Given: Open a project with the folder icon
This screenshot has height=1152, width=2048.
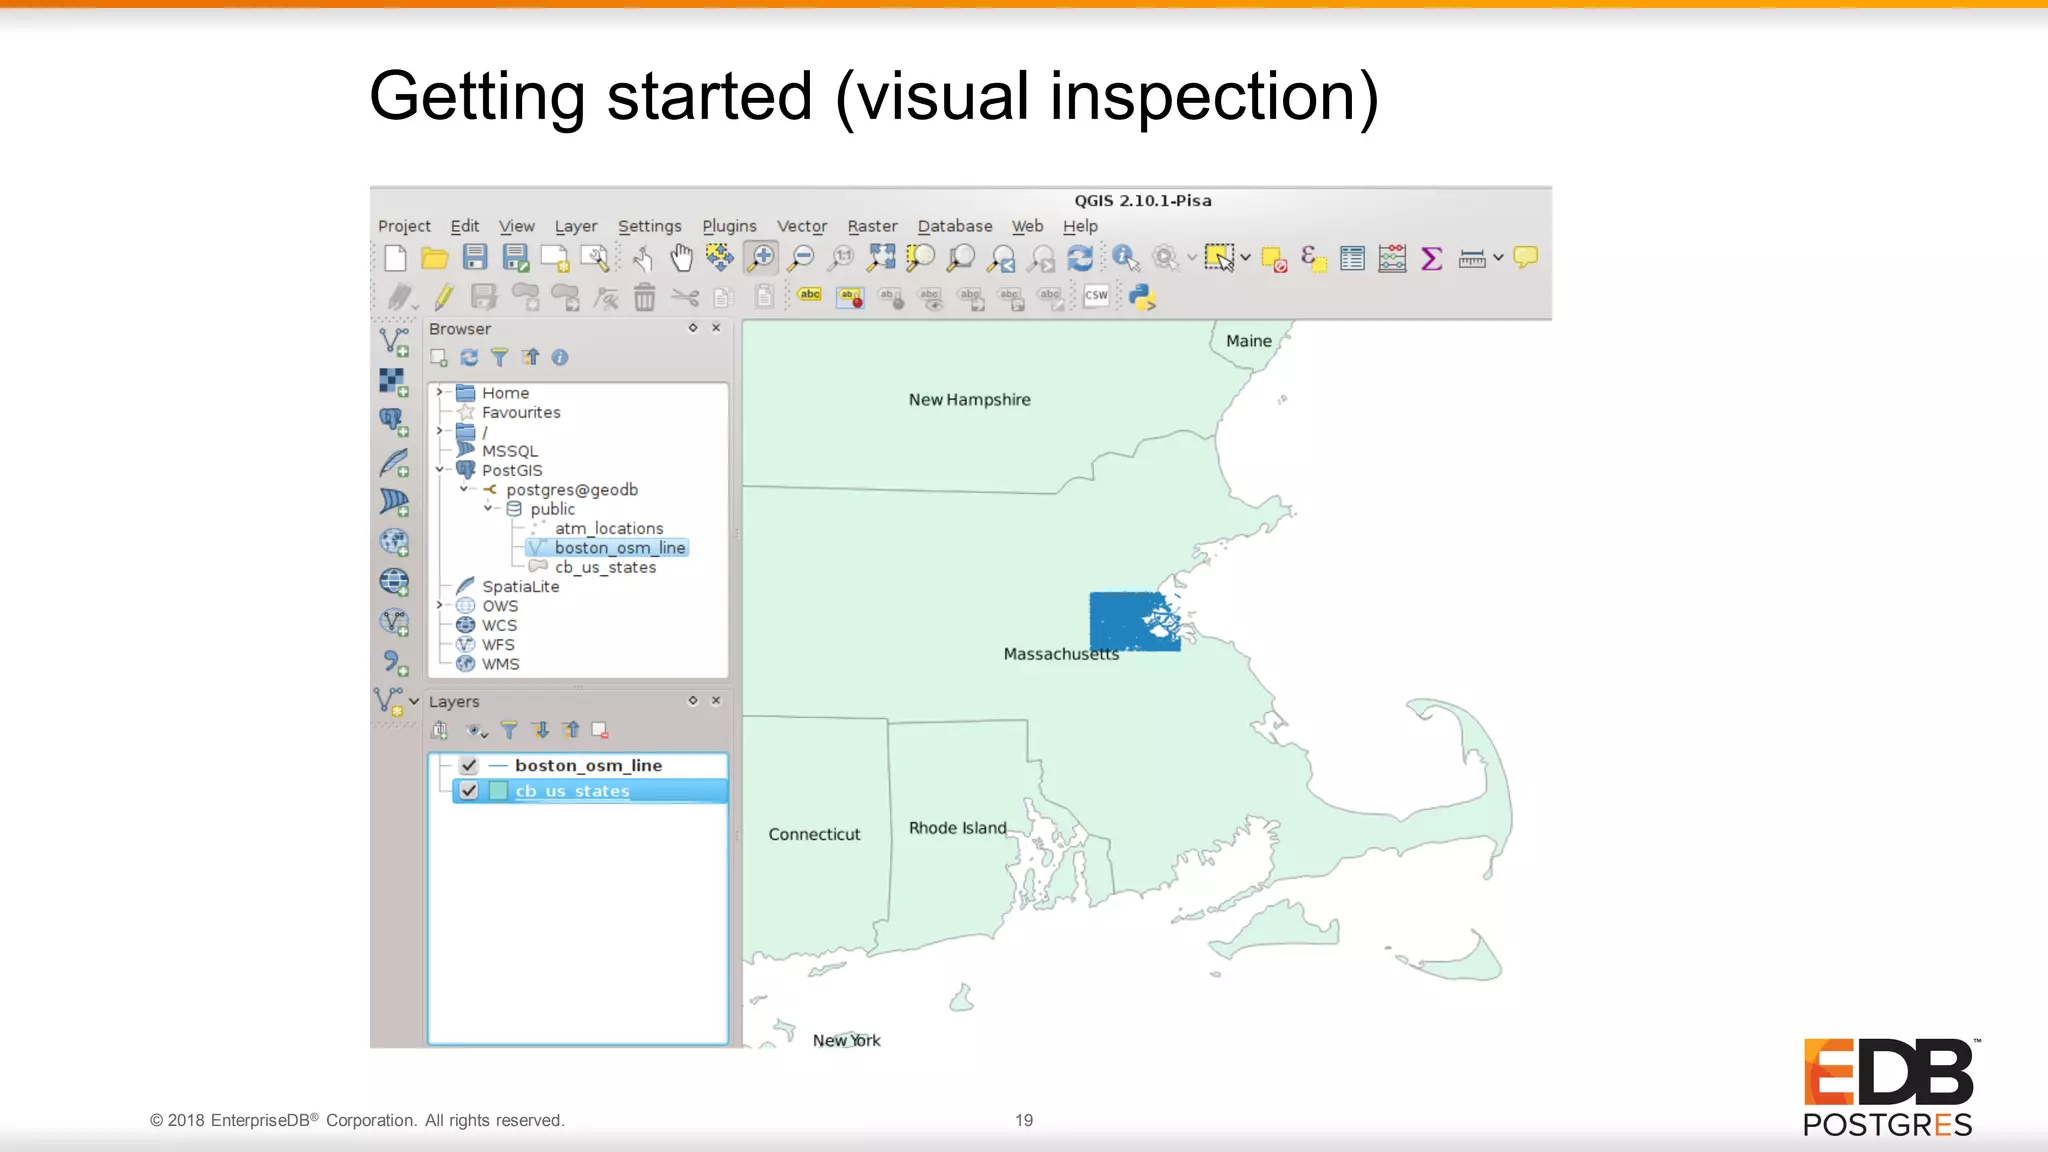Looking at the screenshot, I should click(x=434, y=258).
